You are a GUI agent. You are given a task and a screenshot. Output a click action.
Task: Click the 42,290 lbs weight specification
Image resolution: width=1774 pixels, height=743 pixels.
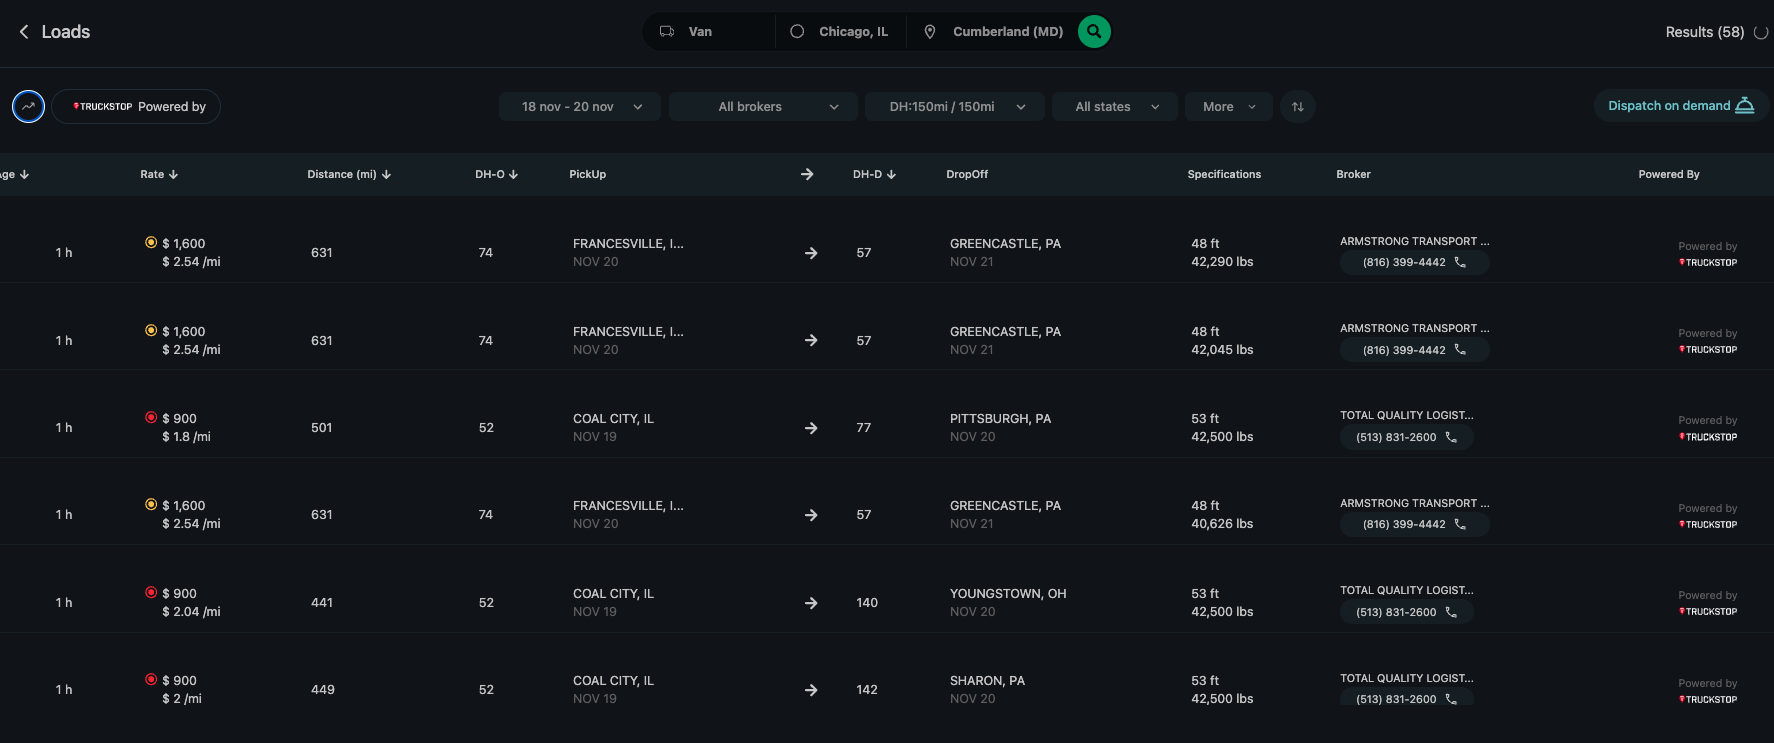click(x=1222, y=262)
